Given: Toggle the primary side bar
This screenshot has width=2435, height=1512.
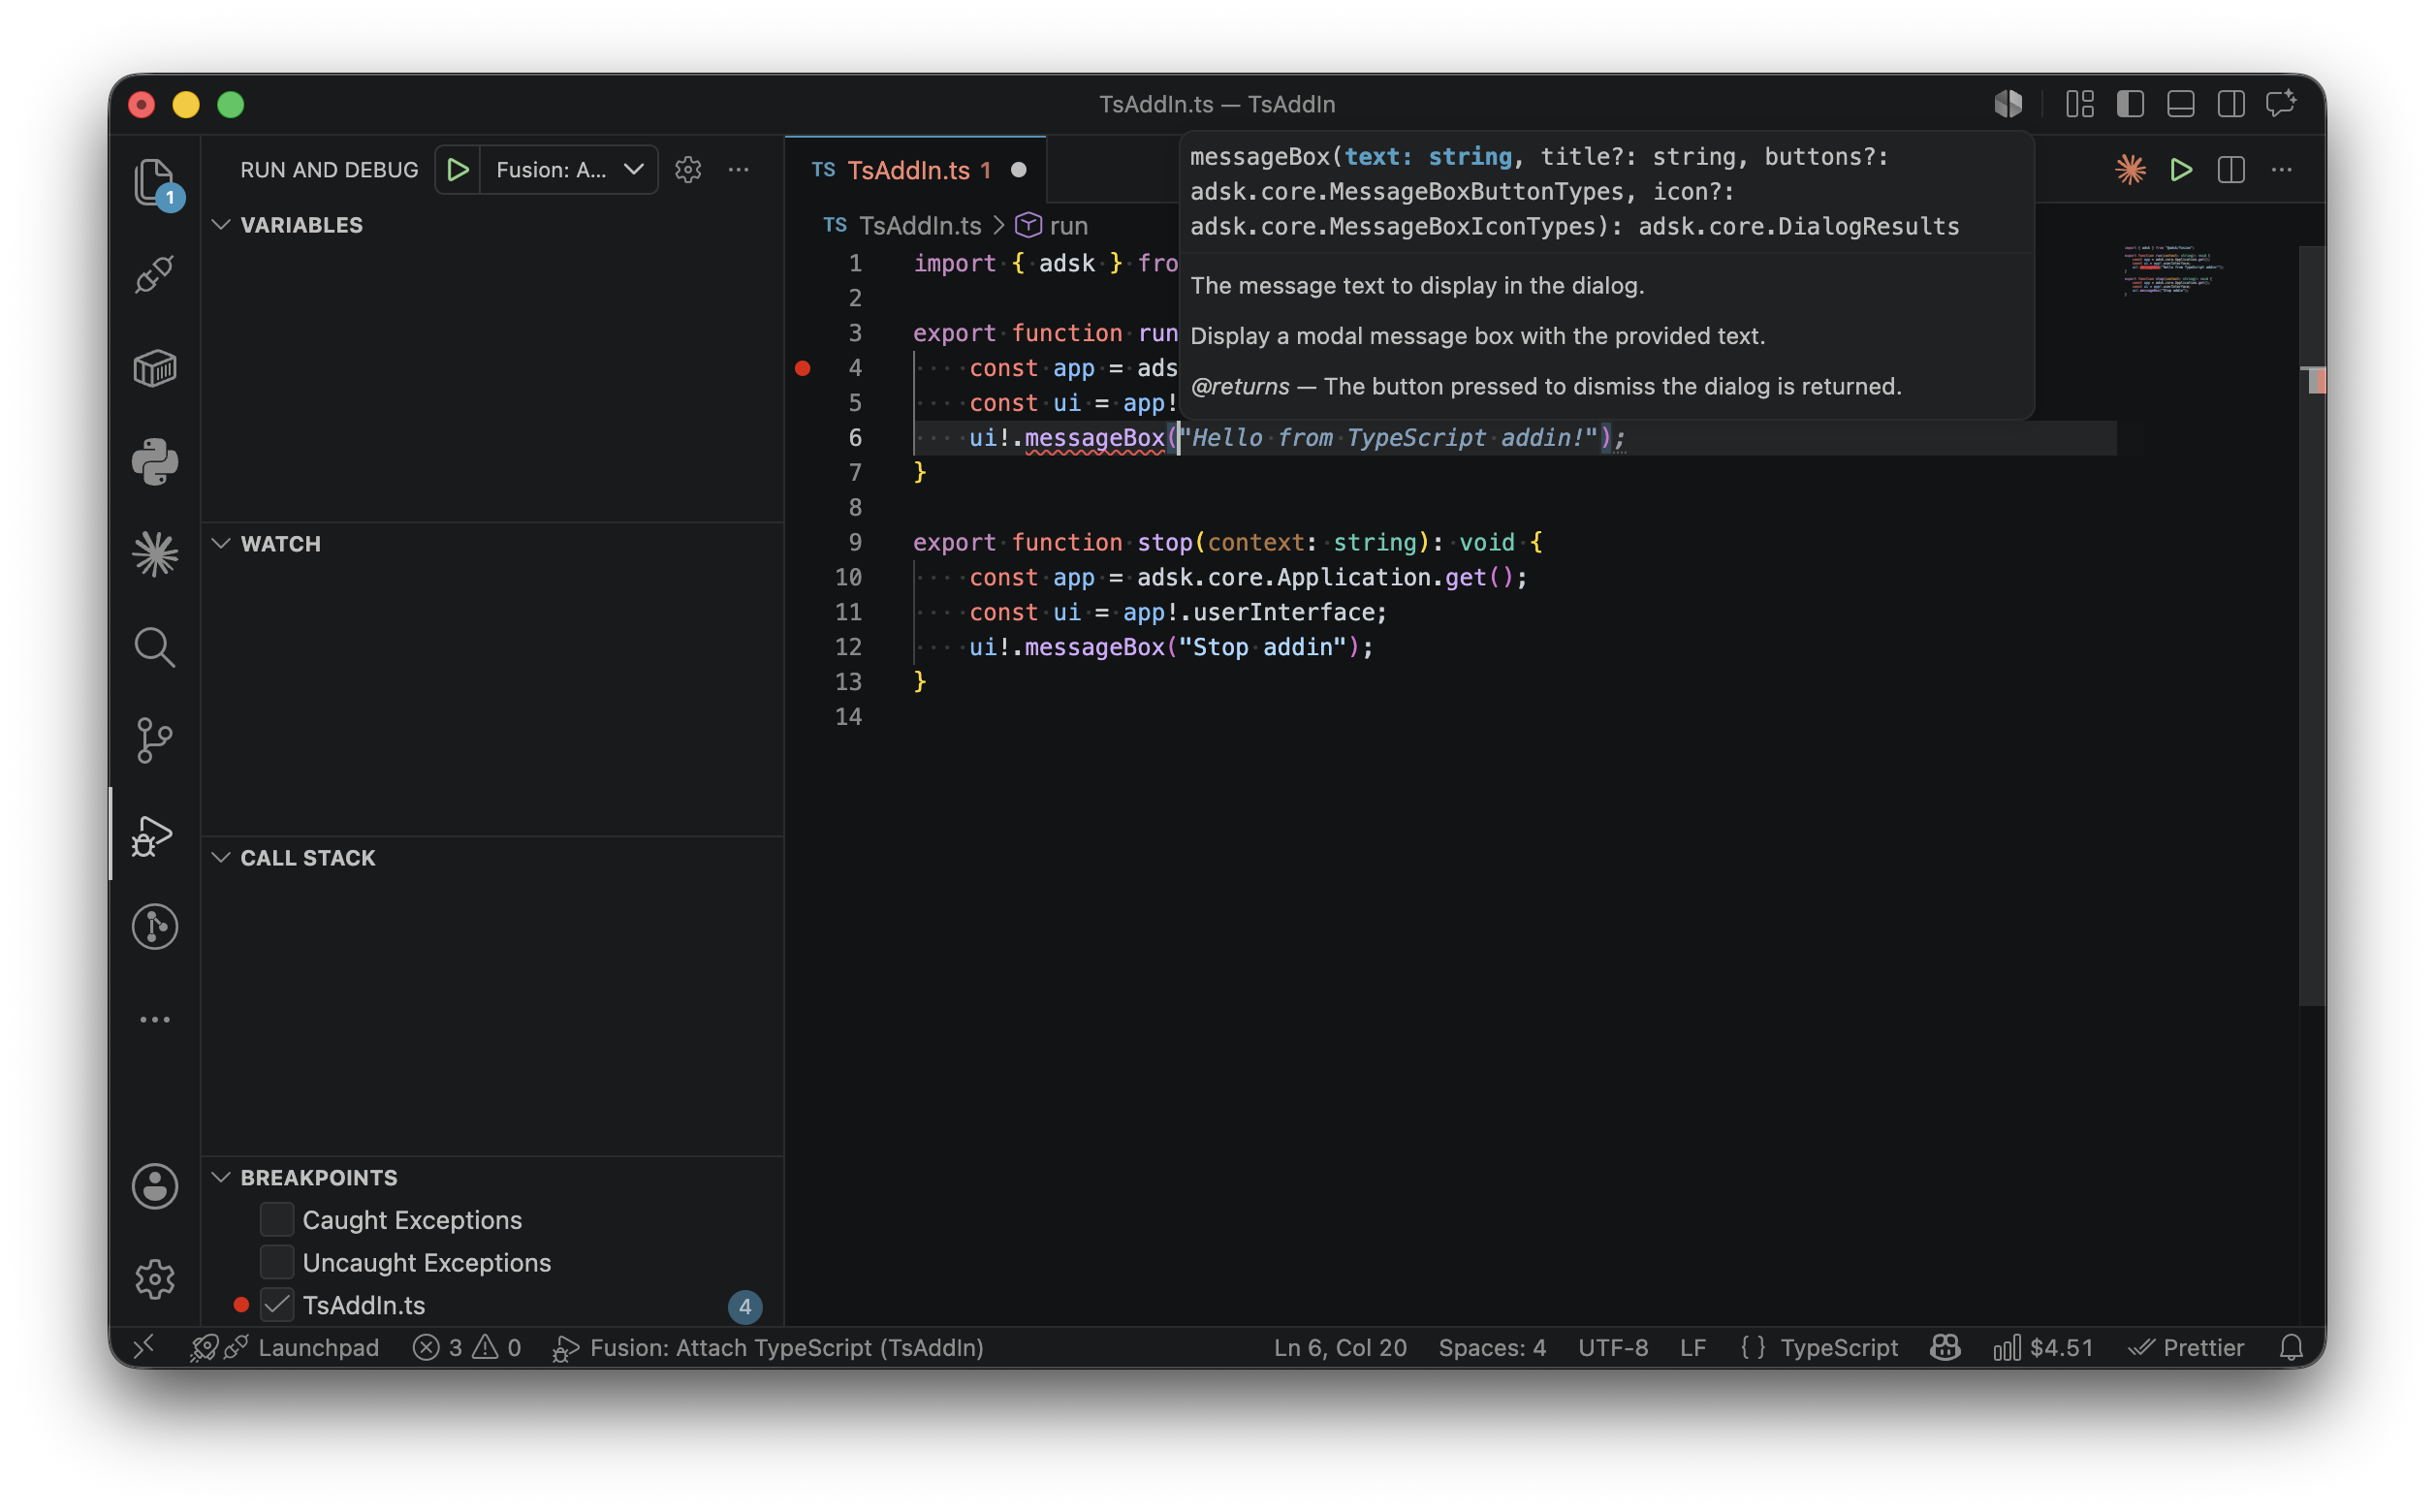Looking at the screenshot, I should (x=2130, y=104).
